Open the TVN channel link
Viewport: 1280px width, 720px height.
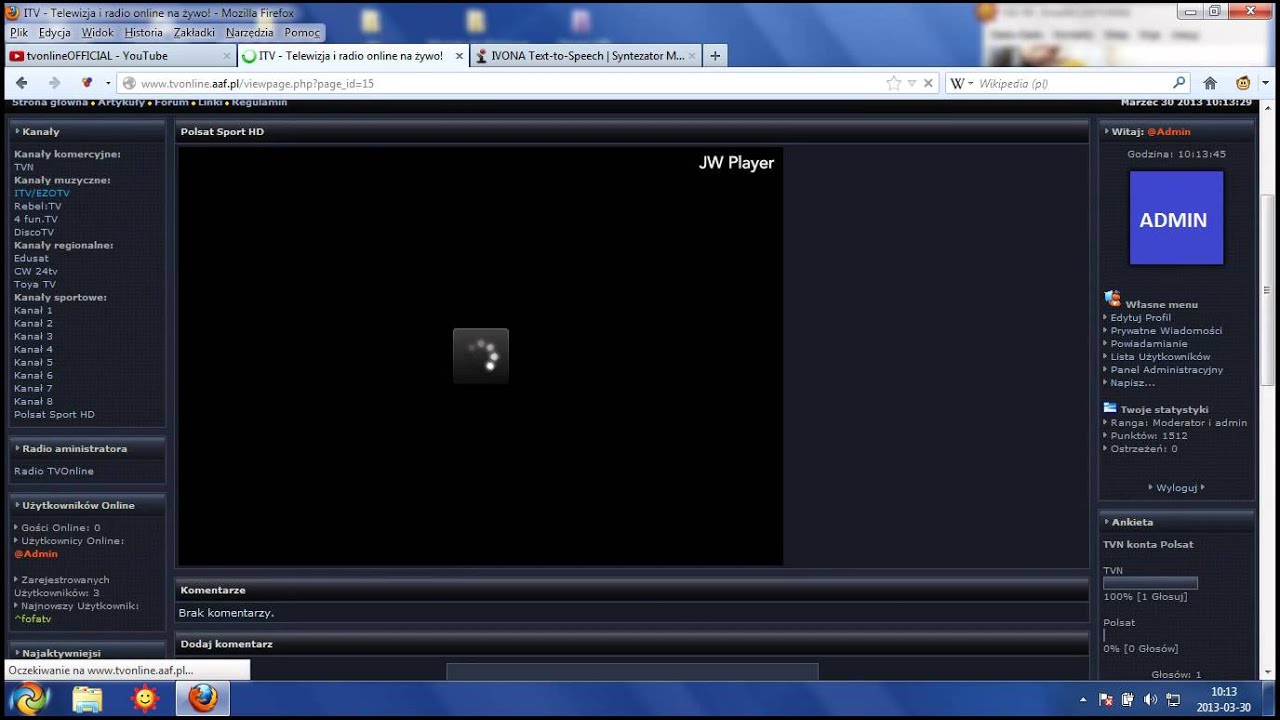click(x=24, y=167)
